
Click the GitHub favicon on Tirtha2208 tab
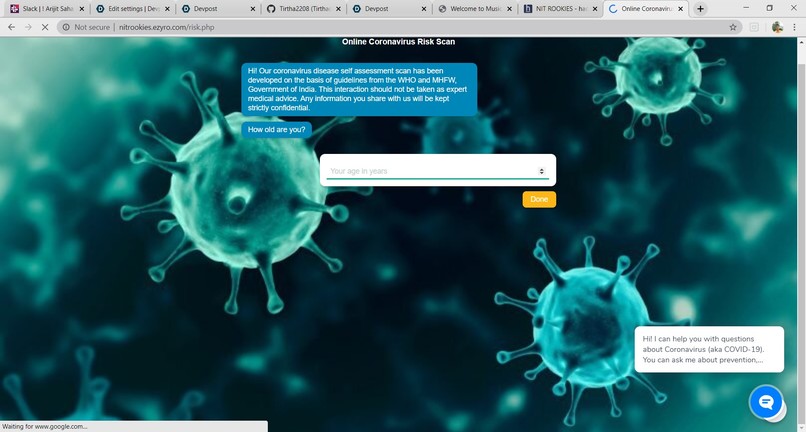271,9
